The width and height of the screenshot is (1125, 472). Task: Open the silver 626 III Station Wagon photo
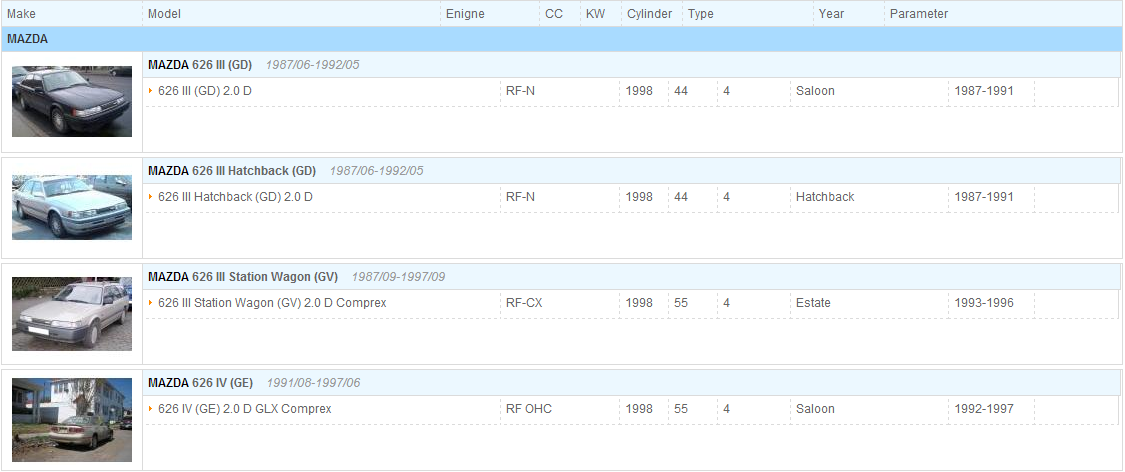72,314
